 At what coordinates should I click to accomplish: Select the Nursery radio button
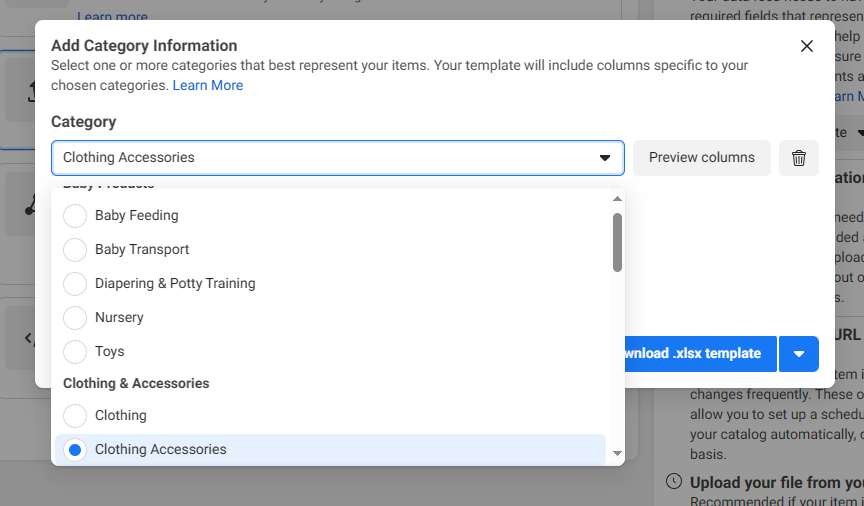tap(75, 318)
